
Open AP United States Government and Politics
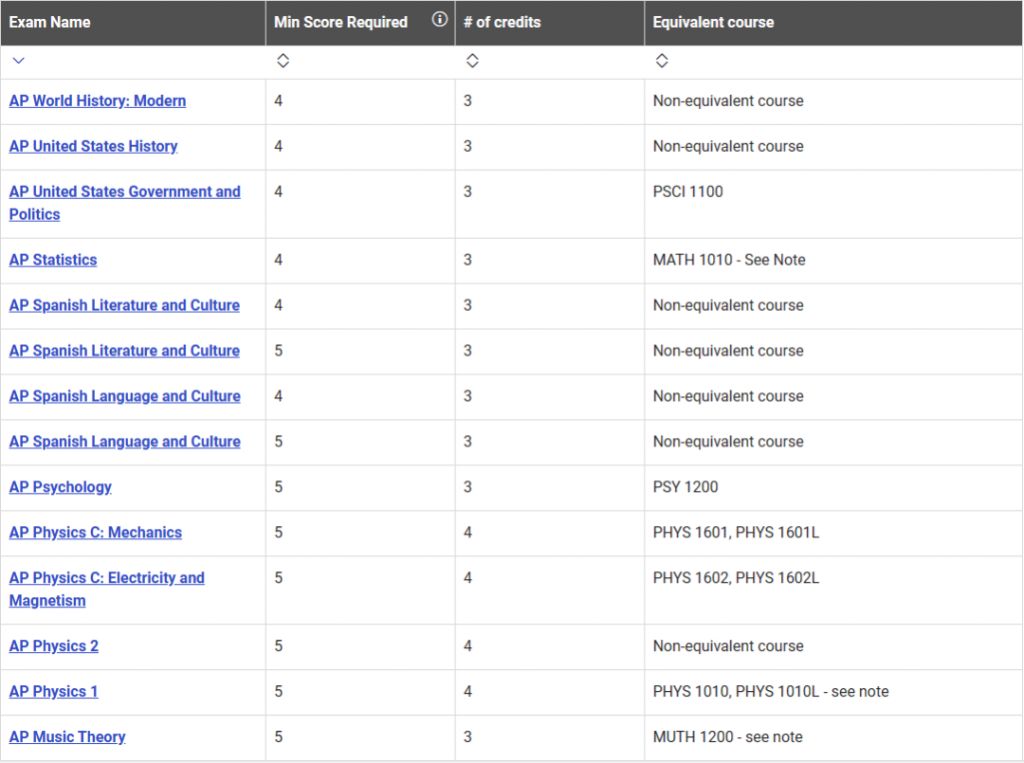coord(124,192)
